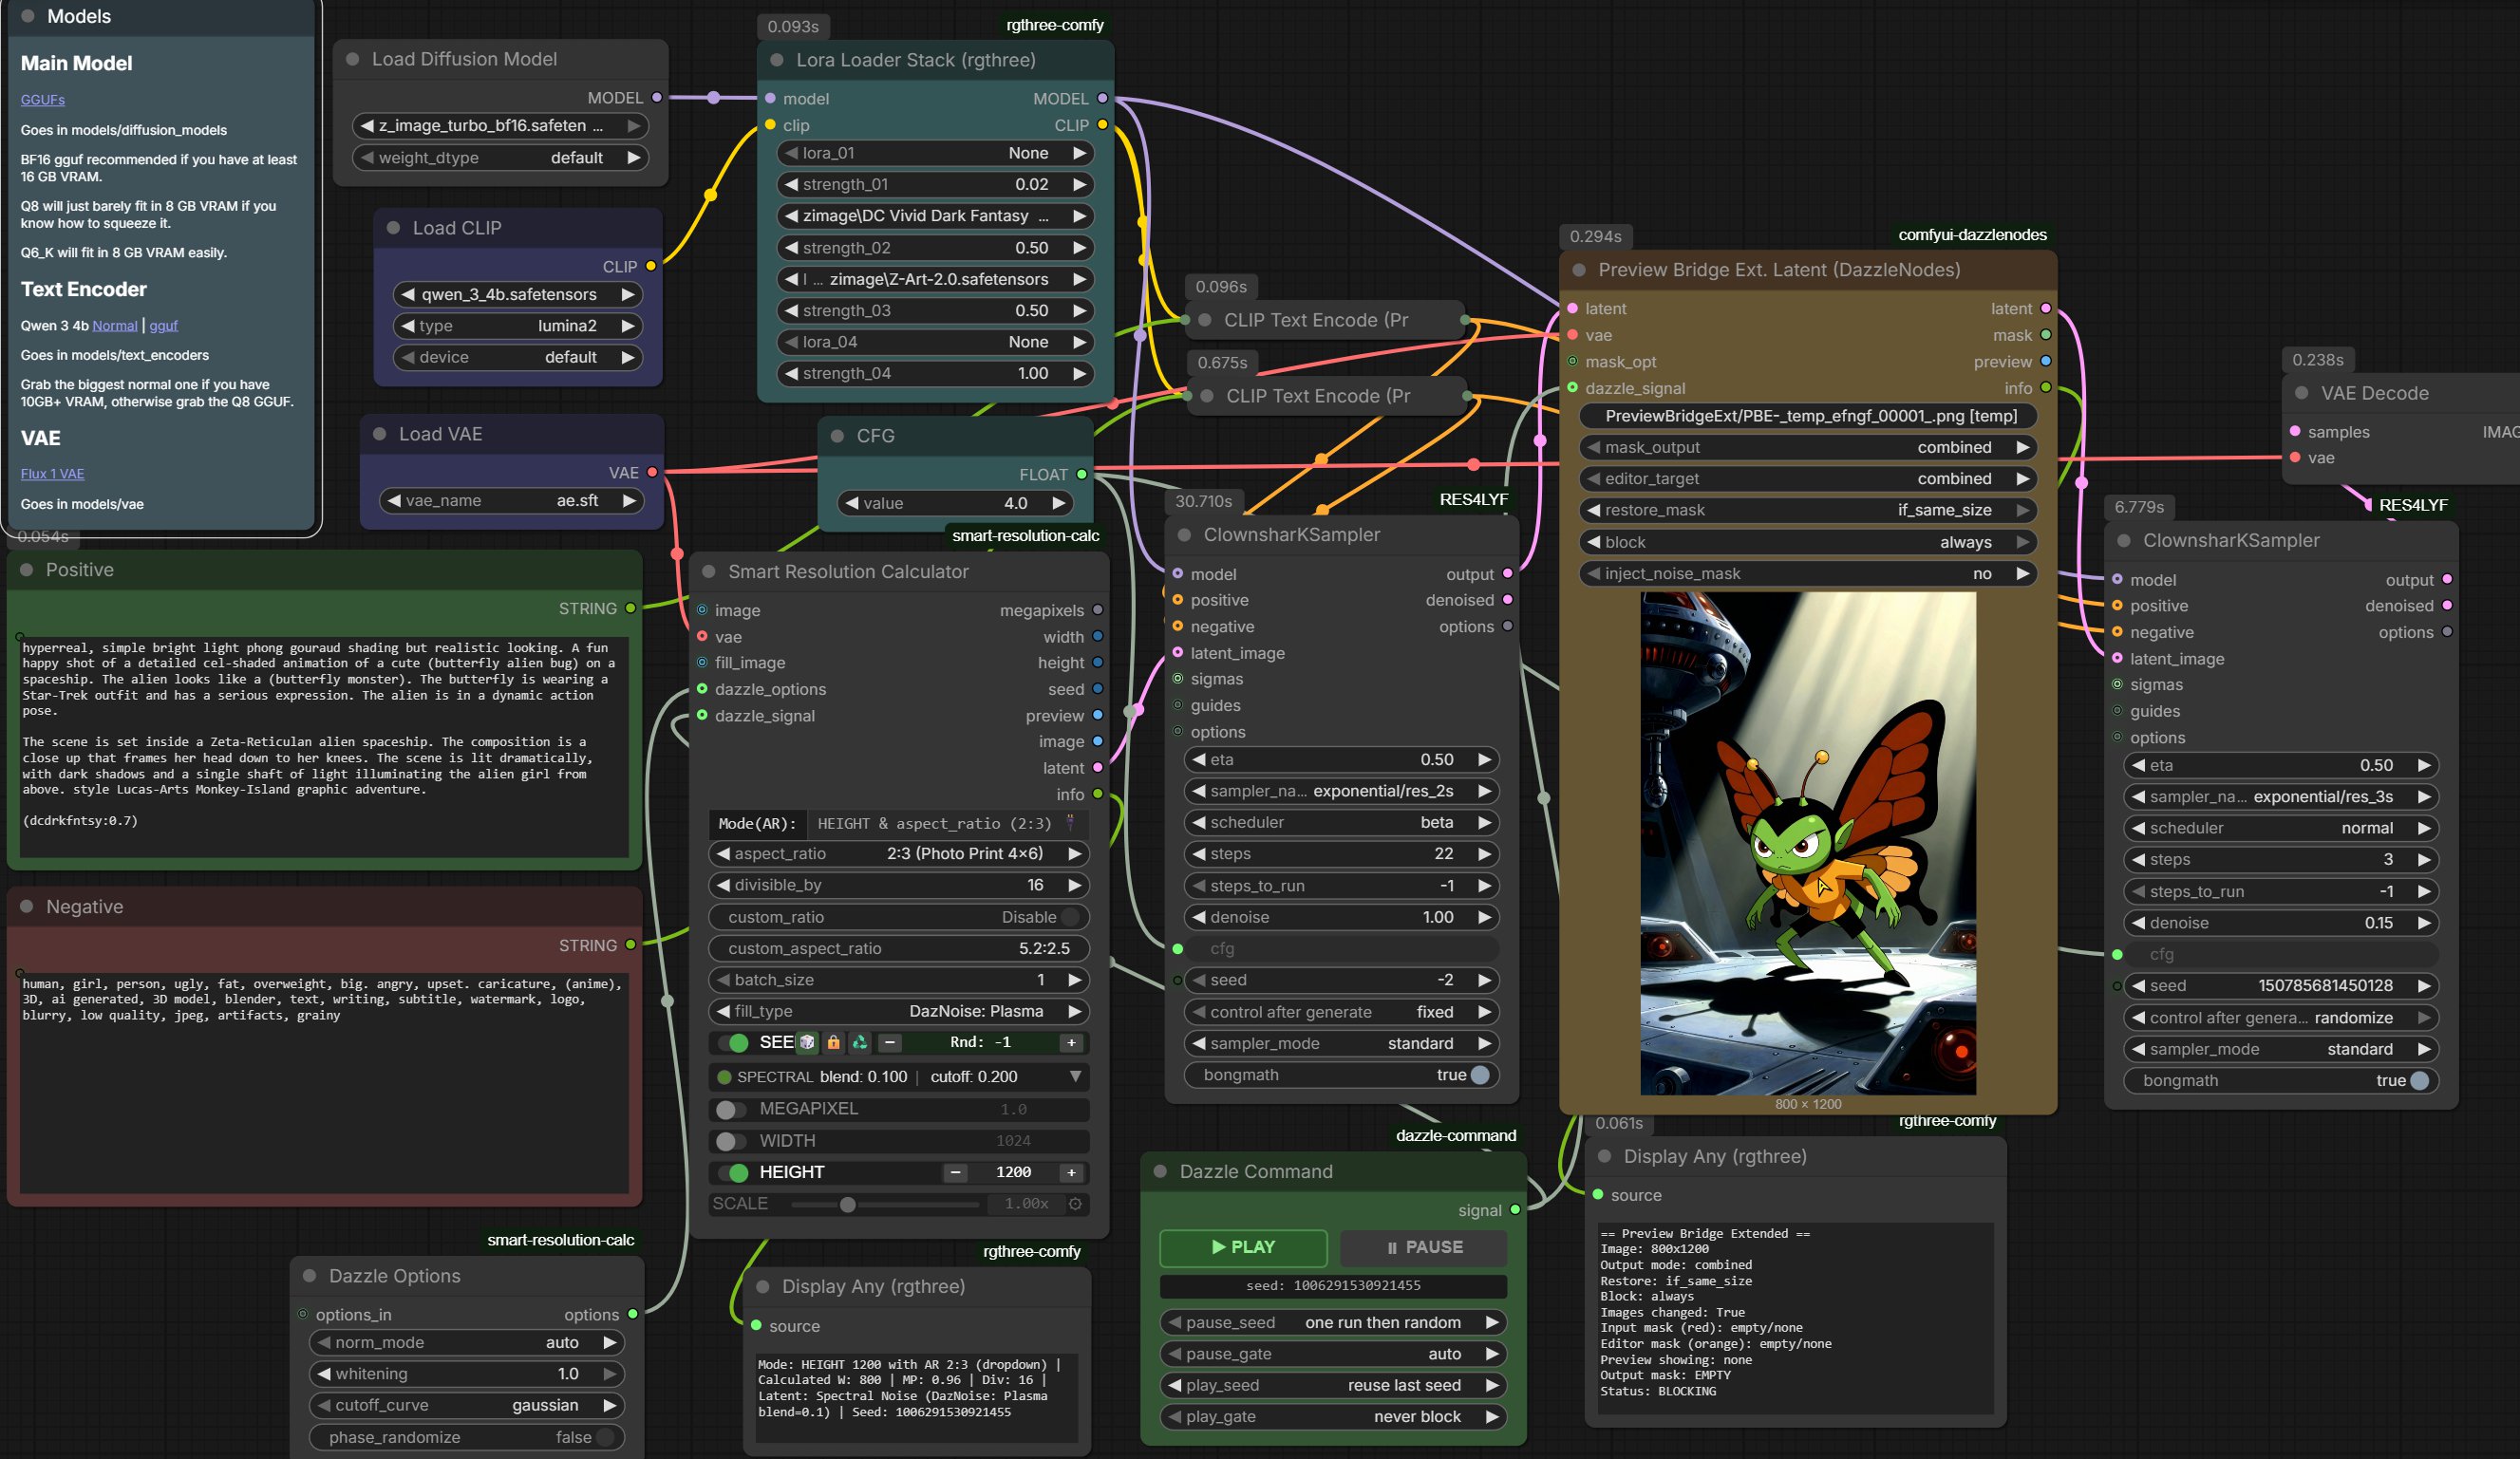Viewport: 2520px width, 1459px height.
Task: Click the minus button in the SEED row
Action: coord(889,1042)
